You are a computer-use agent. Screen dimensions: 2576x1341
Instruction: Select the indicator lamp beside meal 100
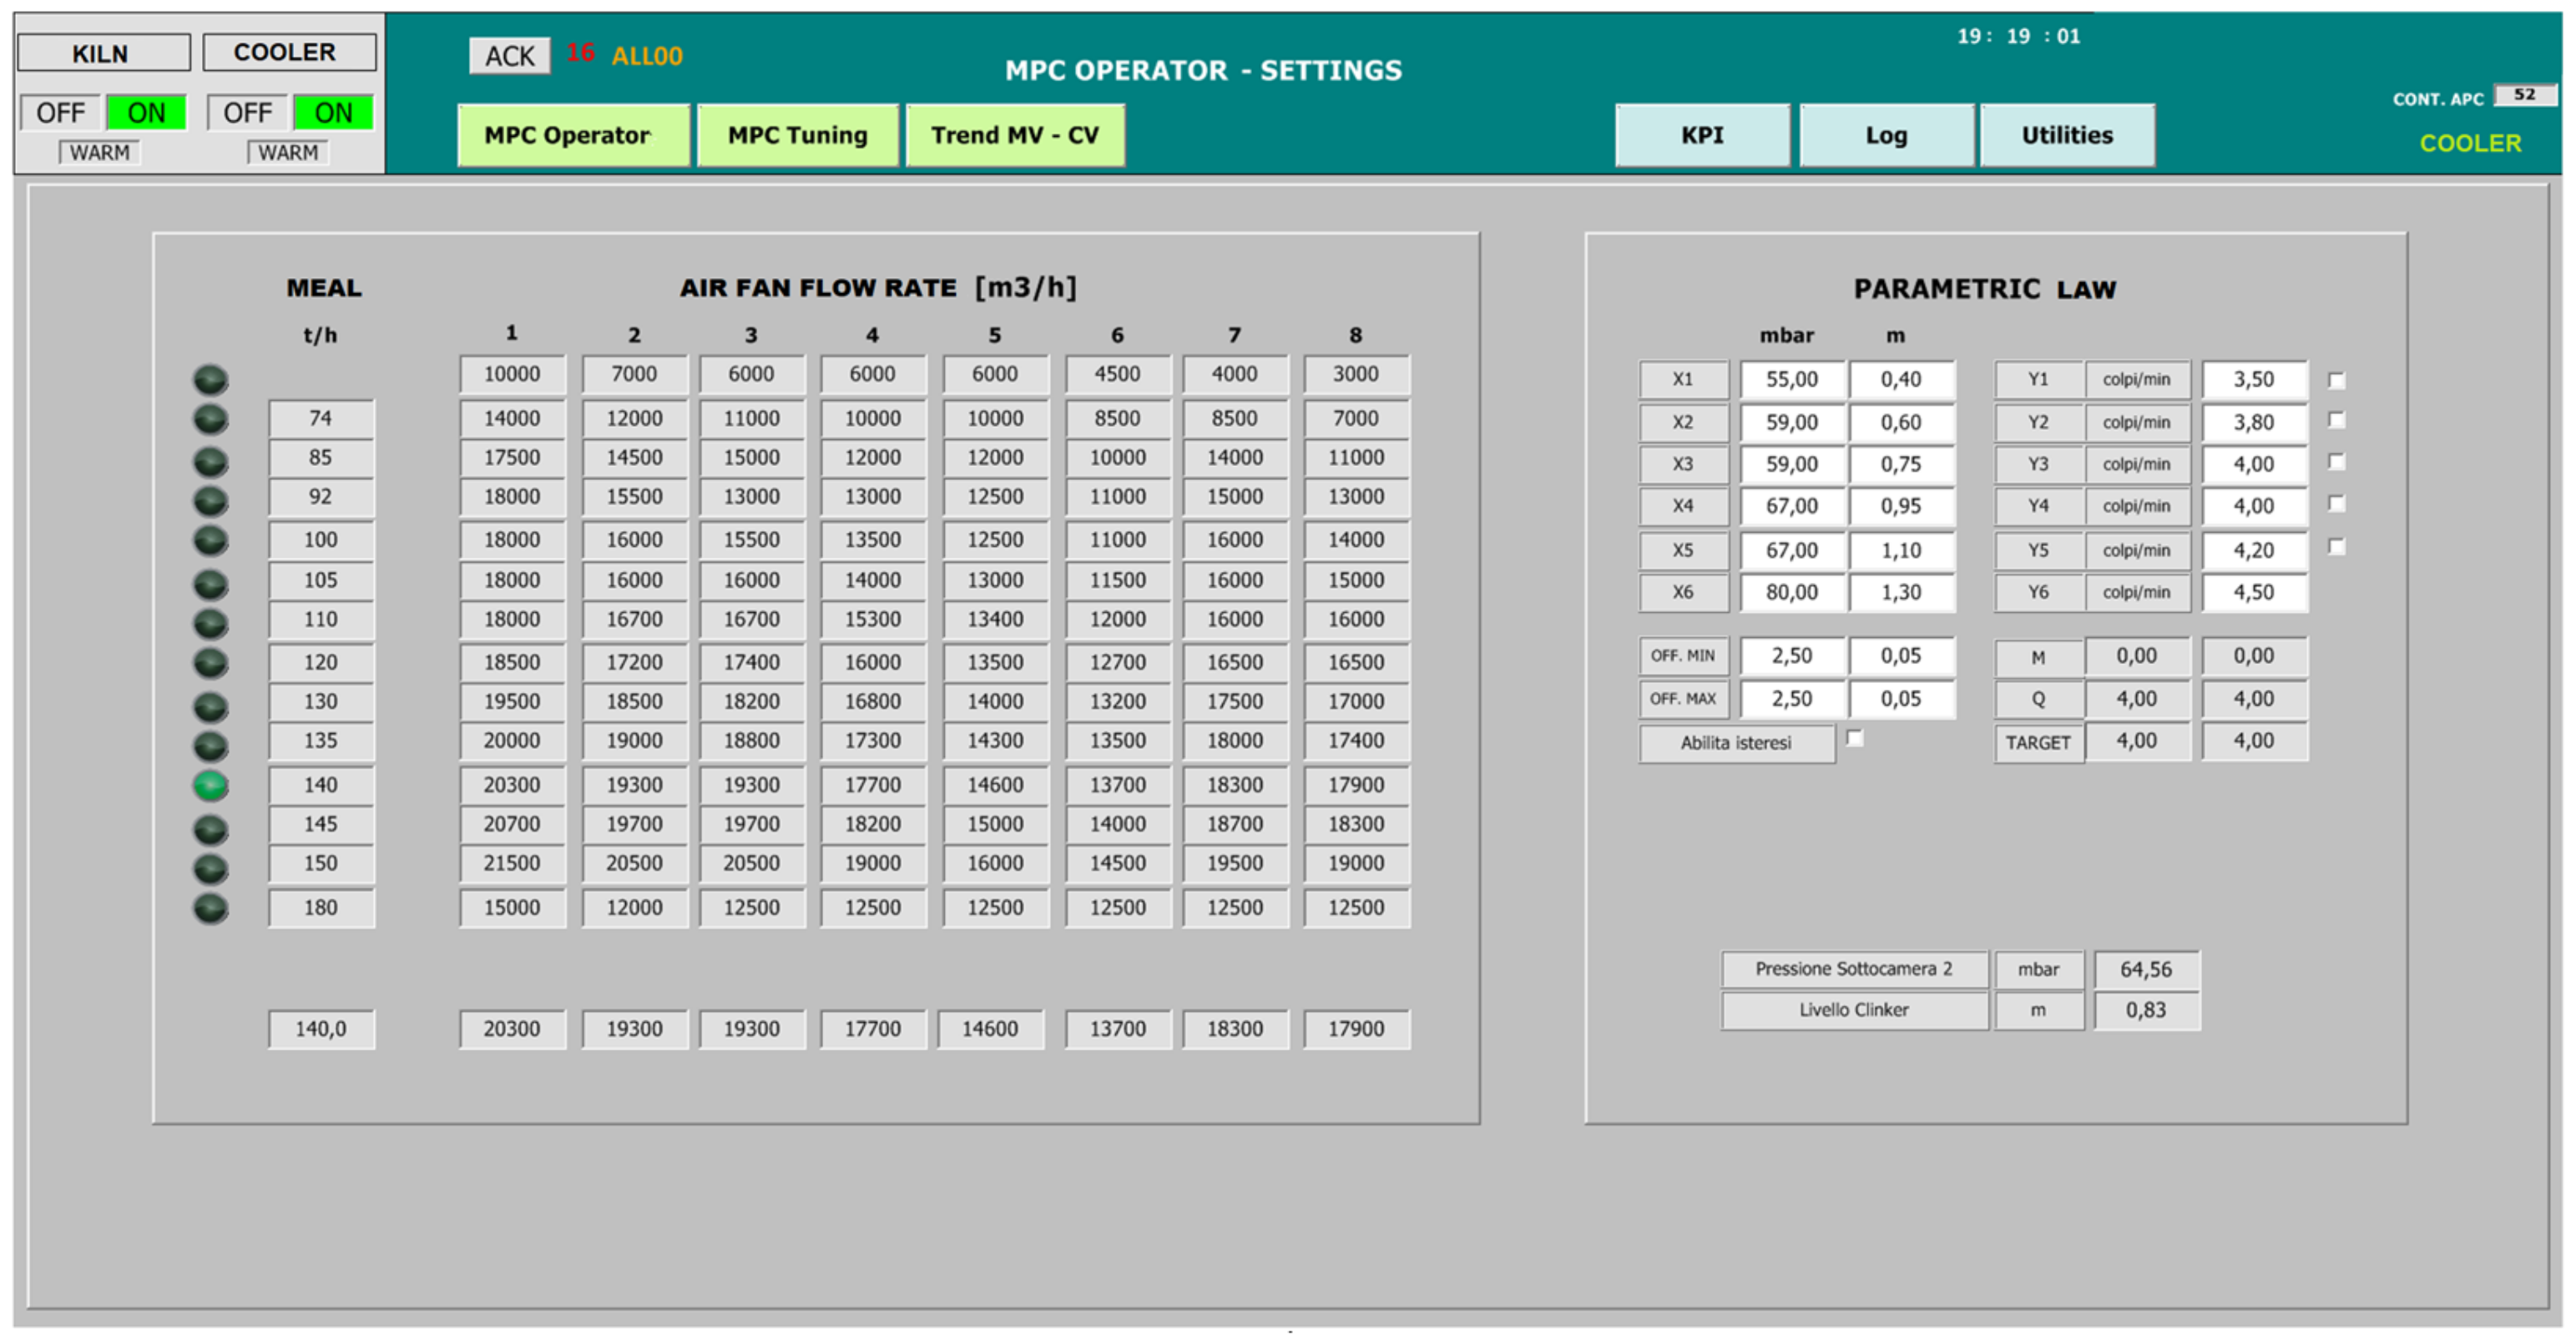click(x=210, y=541)
